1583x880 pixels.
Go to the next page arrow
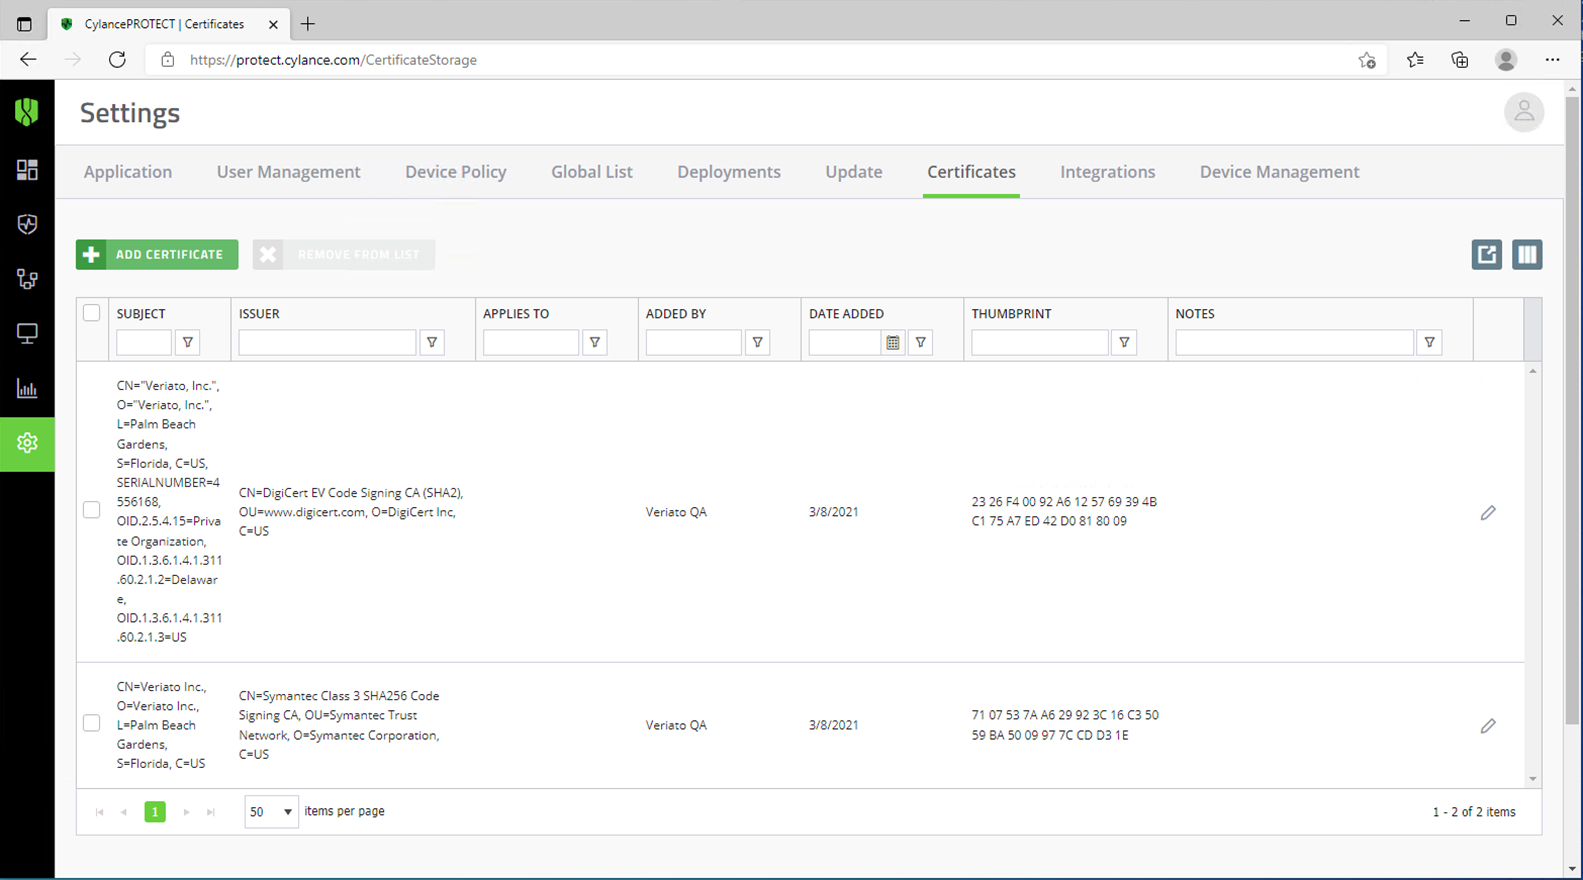pos(186,812)
